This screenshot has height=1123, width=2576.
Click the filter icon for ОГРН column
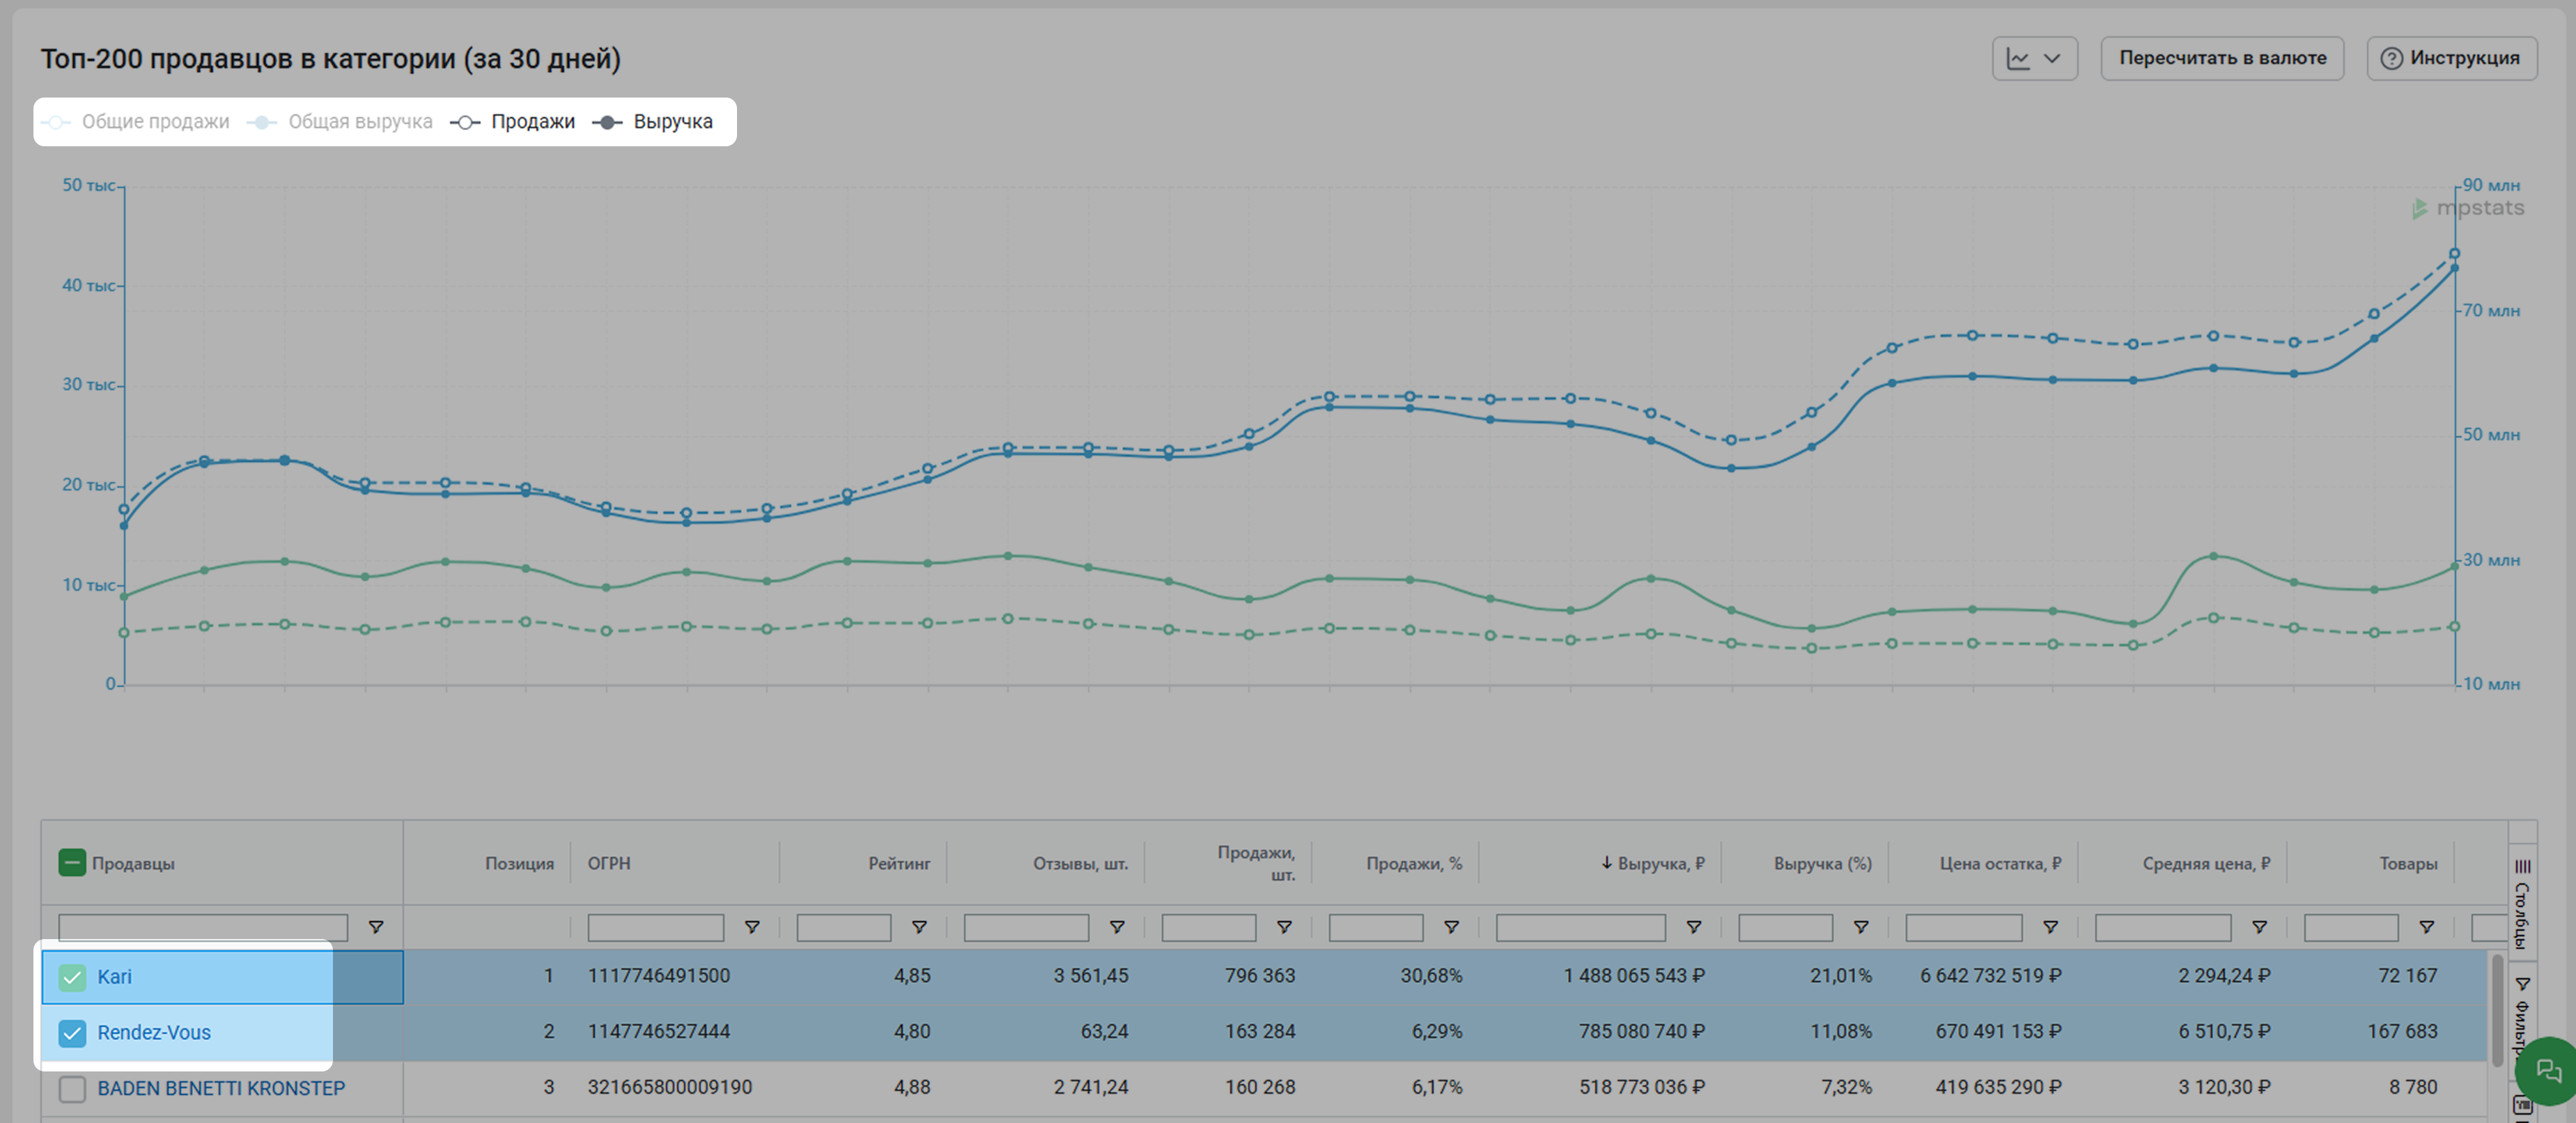coord(752,928)
